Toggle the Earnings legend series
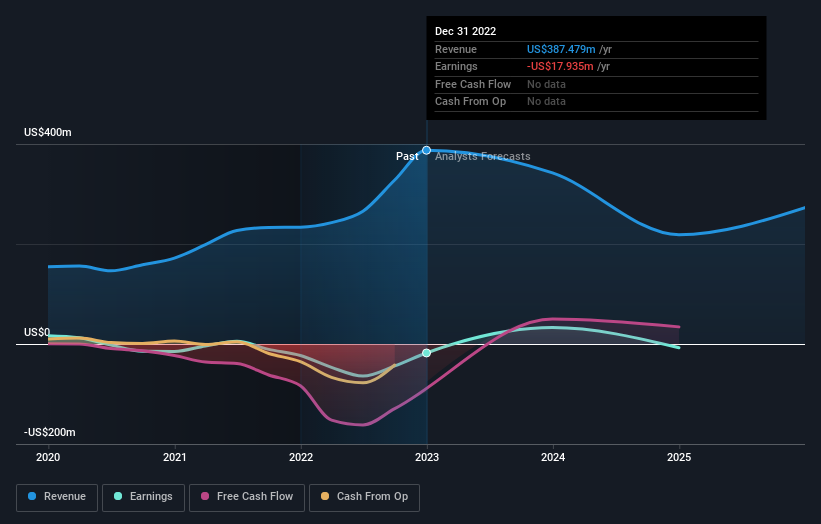Screen dimensions: 821x524 point(143,497)
